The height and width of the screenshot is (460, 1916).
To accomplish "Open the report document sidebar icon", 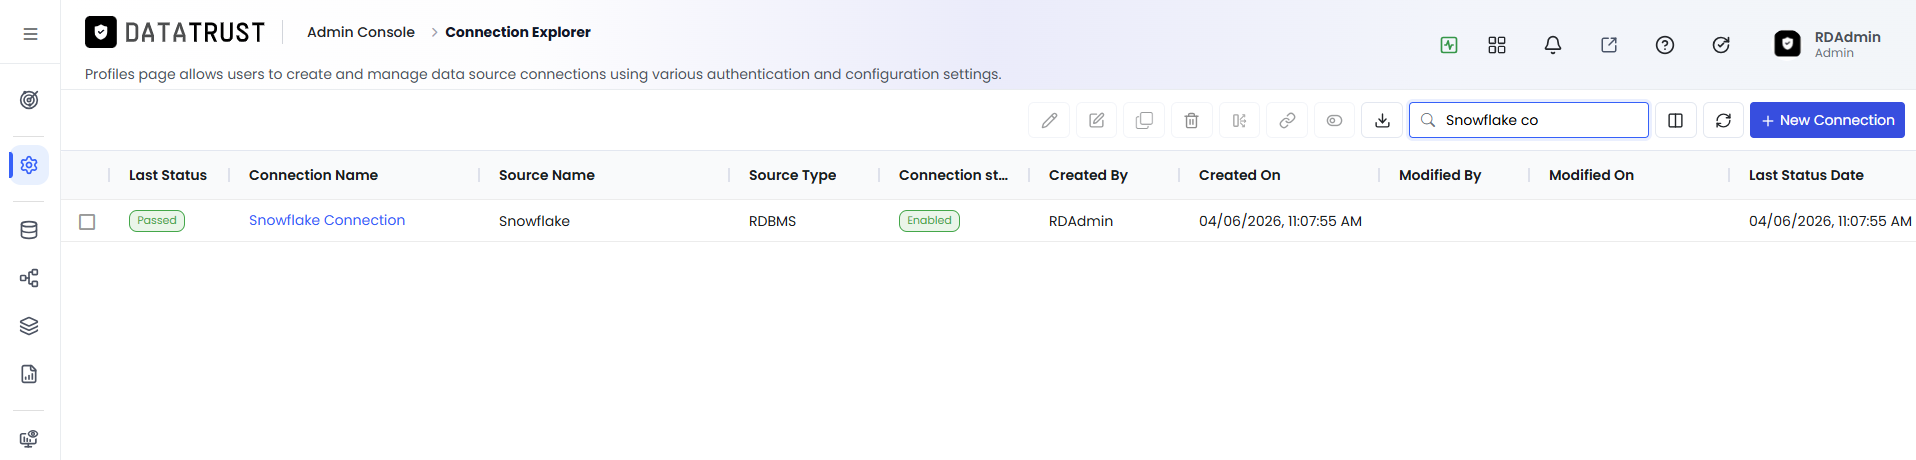I will pos(29,374).
